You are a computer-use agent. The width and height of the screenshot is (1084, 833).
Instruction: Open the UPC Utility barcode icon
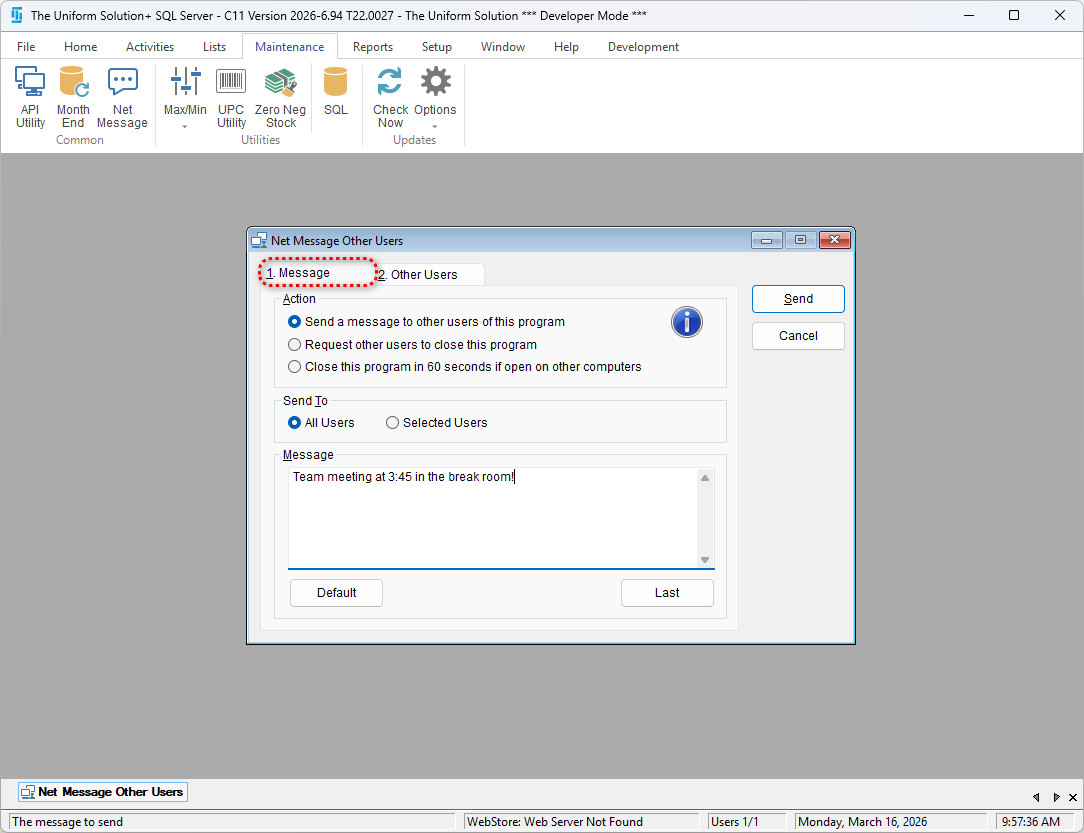coord(231,97)
